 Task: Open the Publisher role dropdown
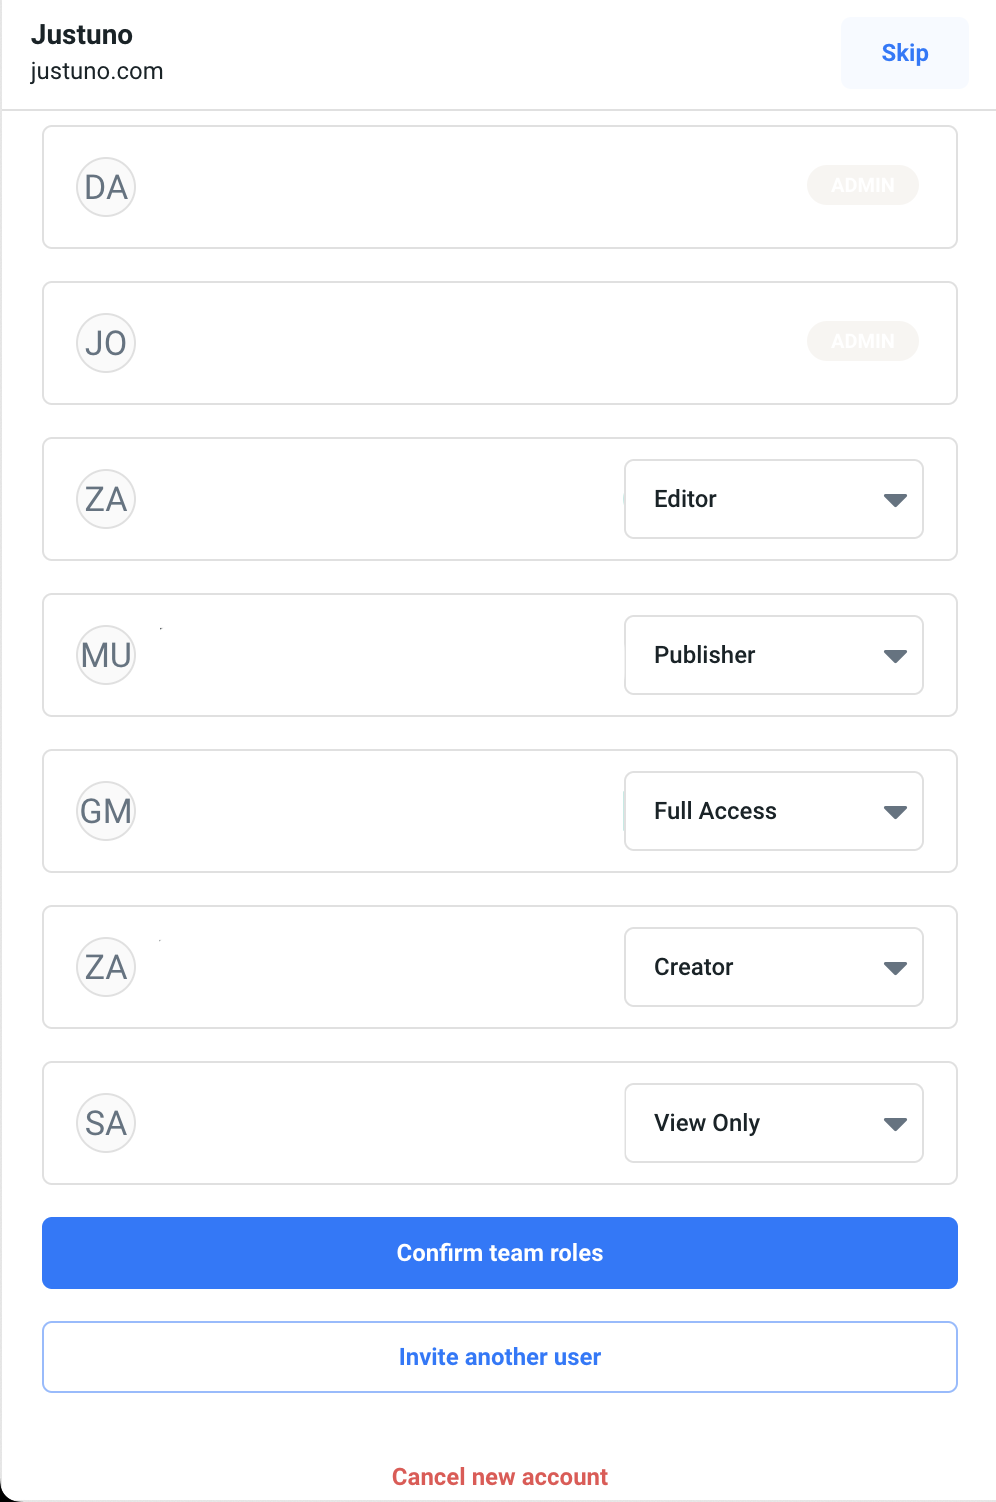[773, 655]
